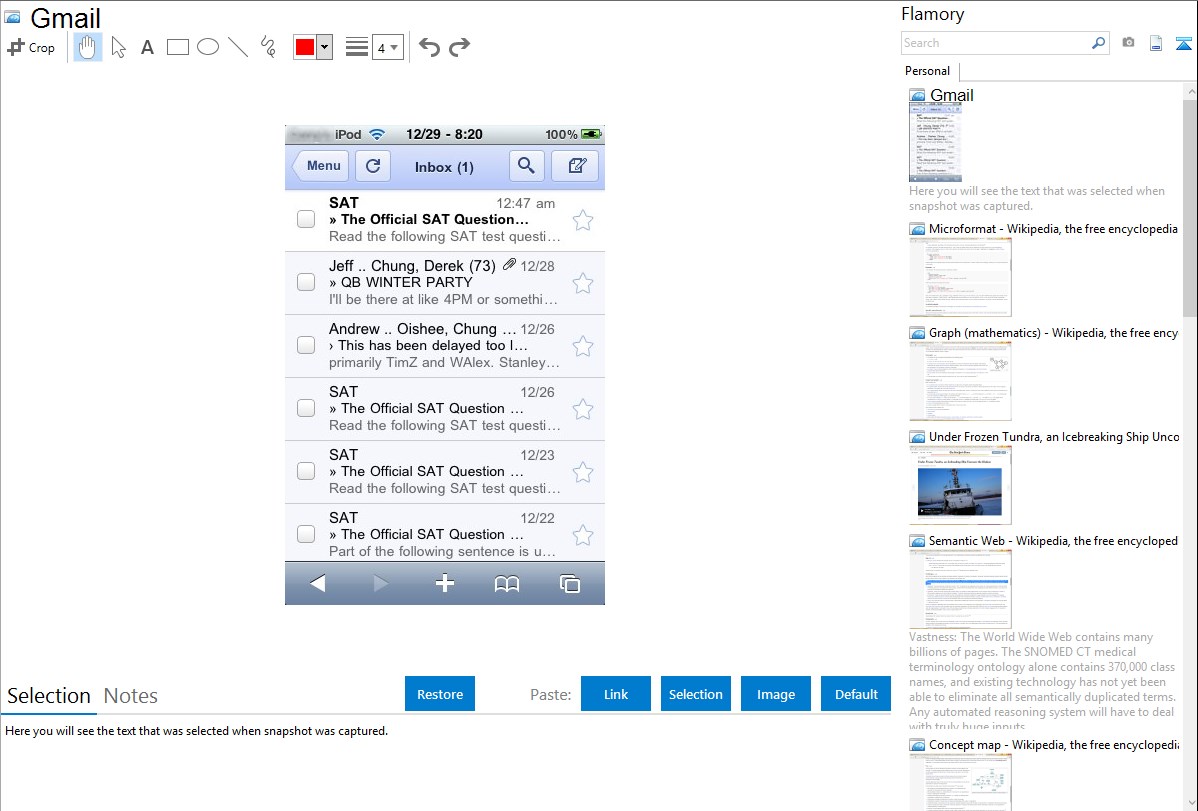The width and height of the screenshot is (1198, 811).
Task: Select the text annotation tool
Action: pyautogui.click(x=147, y=47)
